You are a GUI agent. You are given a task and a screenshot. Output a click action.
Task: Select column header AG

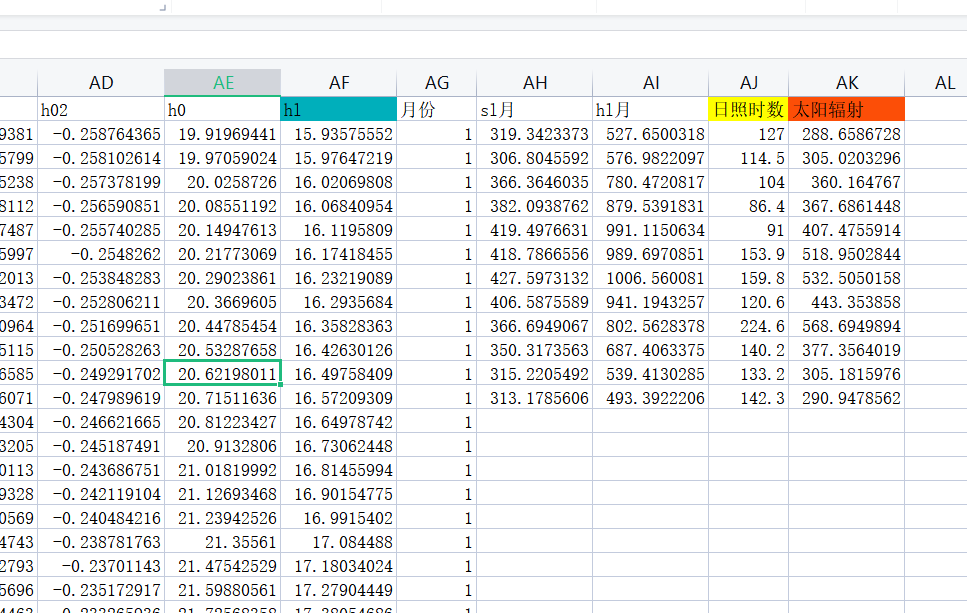[x=437, y=83]
